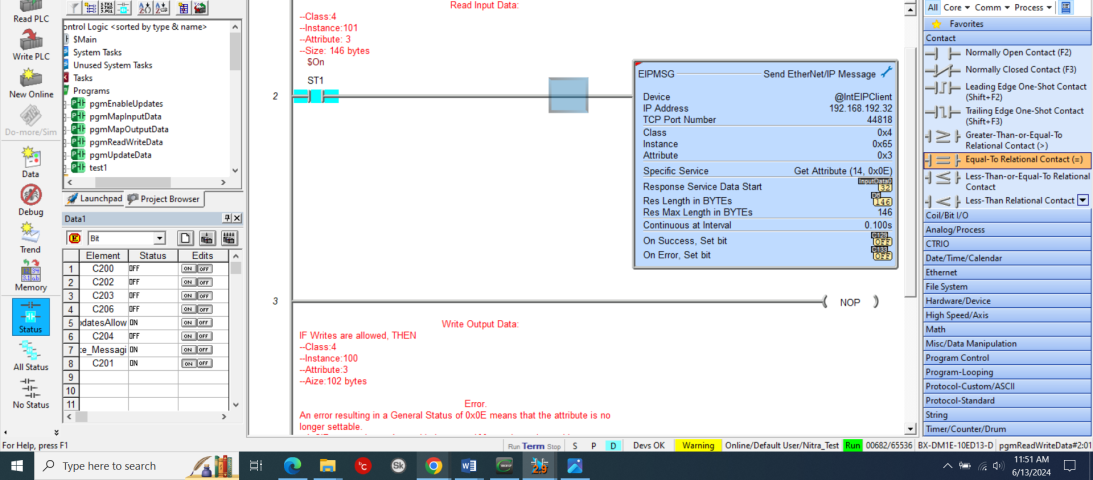This screenshot has height=480, width=1093.
Task: Click the Warning status indicator
Action: coord(698,445)
